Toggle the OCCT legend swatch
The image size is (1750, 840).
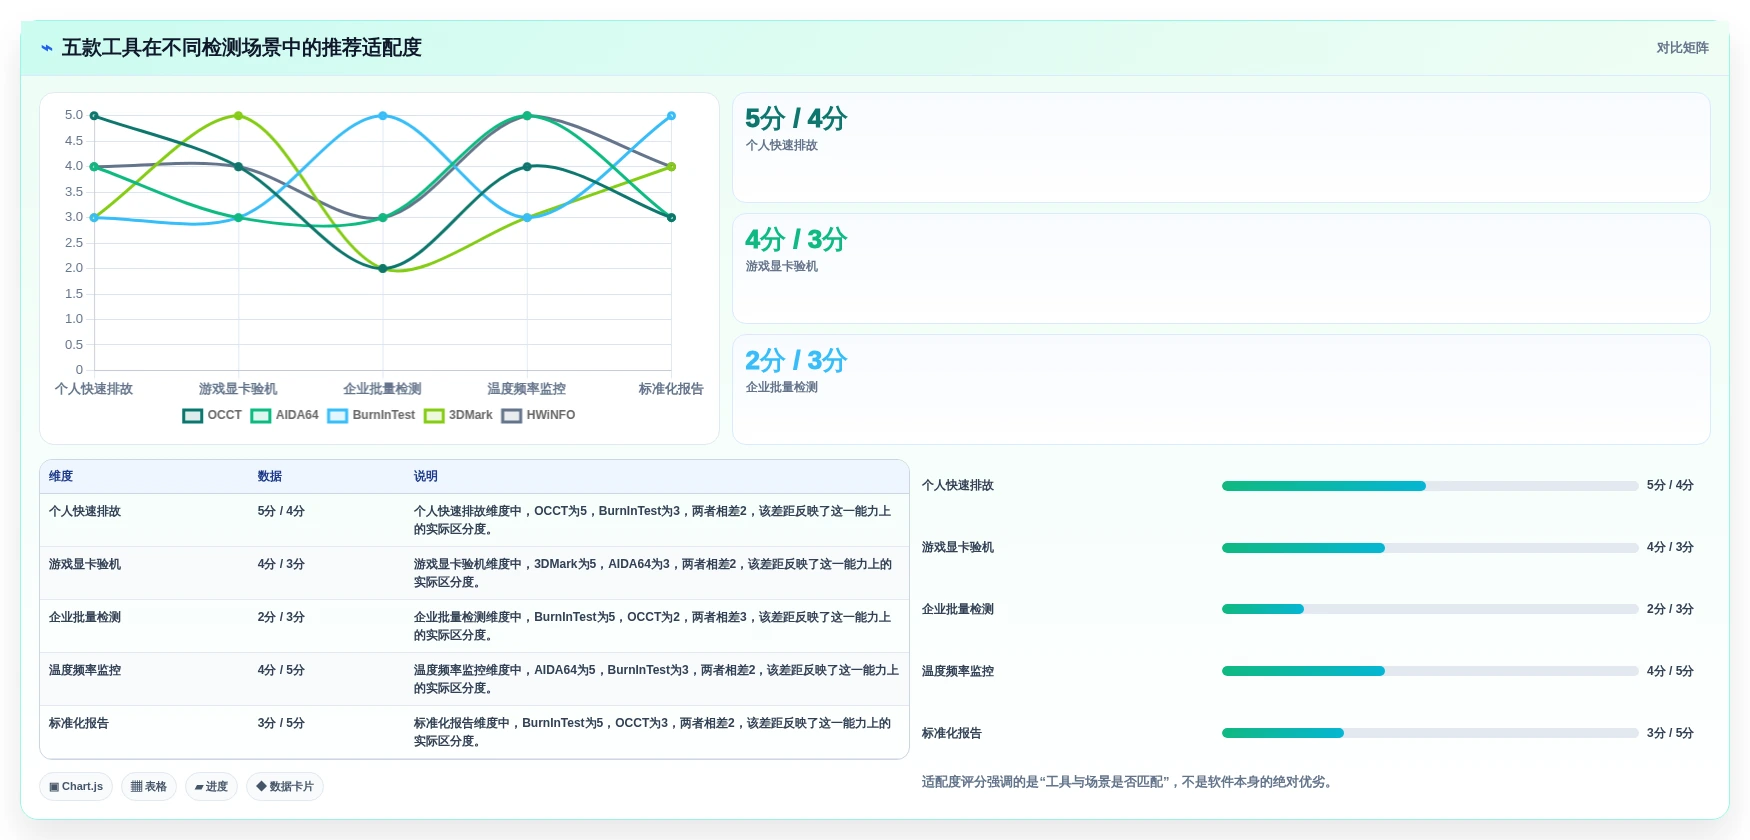193,416
